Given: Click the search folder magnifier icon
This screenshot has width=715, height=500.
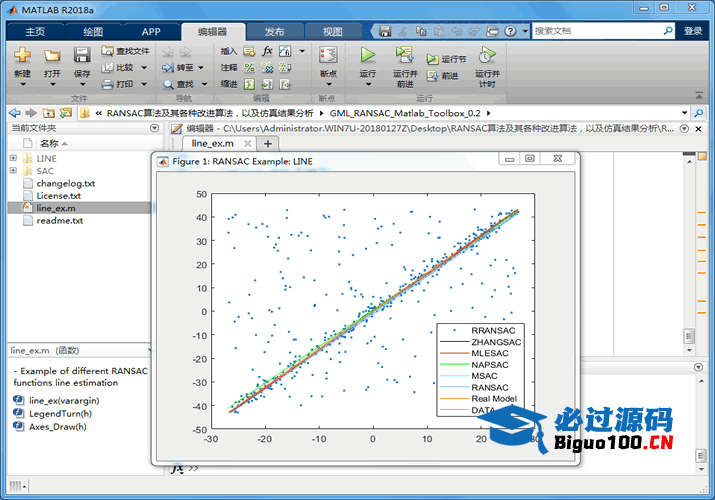Looking at the screenshot, I should [x=698, y=113].
